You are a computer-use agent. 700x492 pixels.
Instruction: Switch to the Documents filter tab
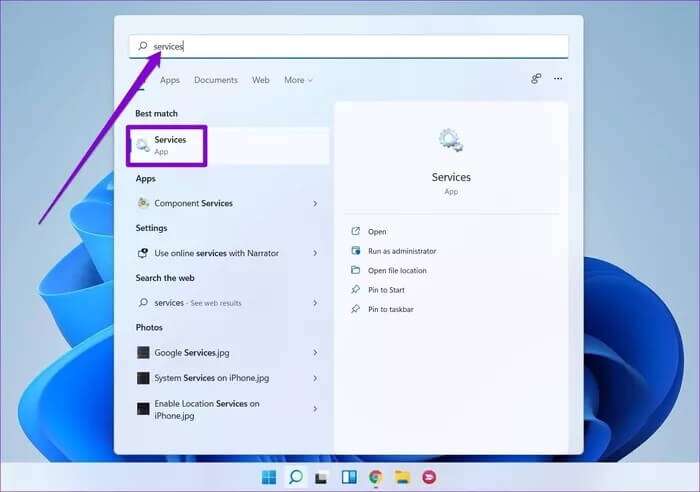tap(216, 80)
